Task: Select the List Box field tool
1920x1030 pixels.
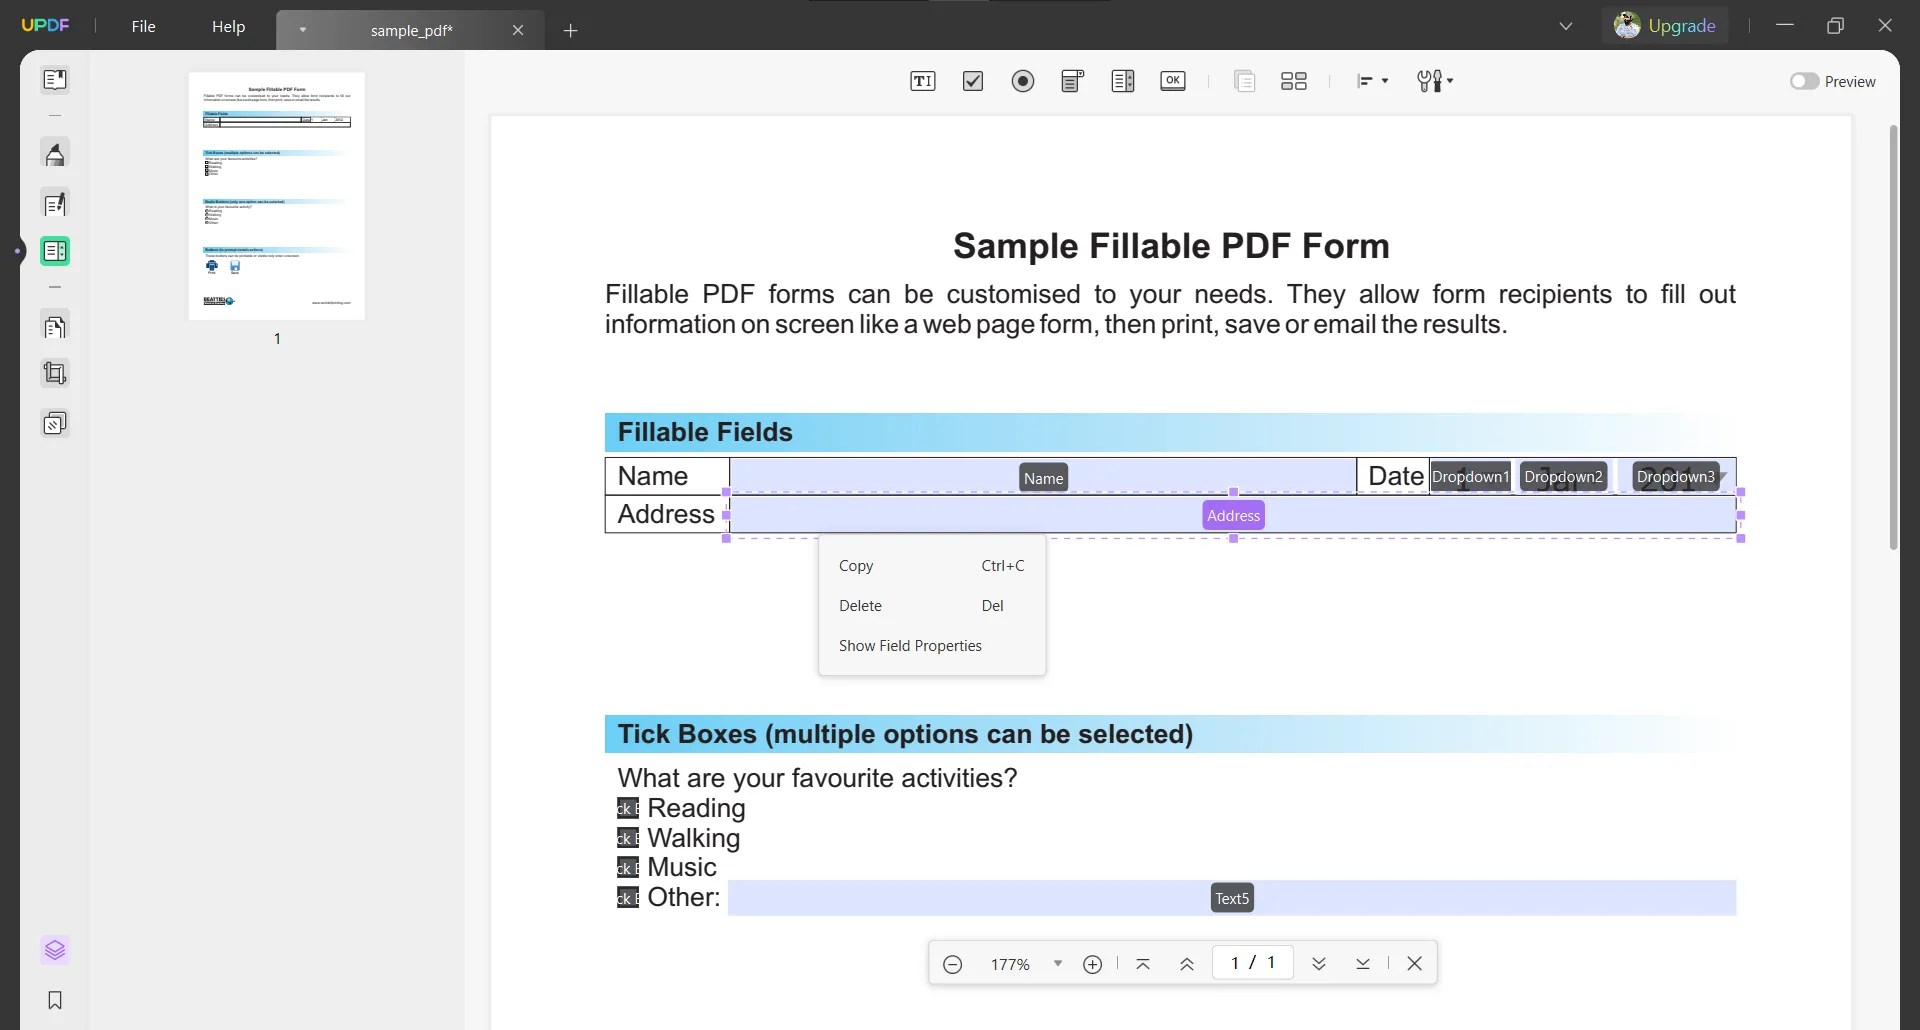Action: pyautogui.click(x=1123, y=81)
